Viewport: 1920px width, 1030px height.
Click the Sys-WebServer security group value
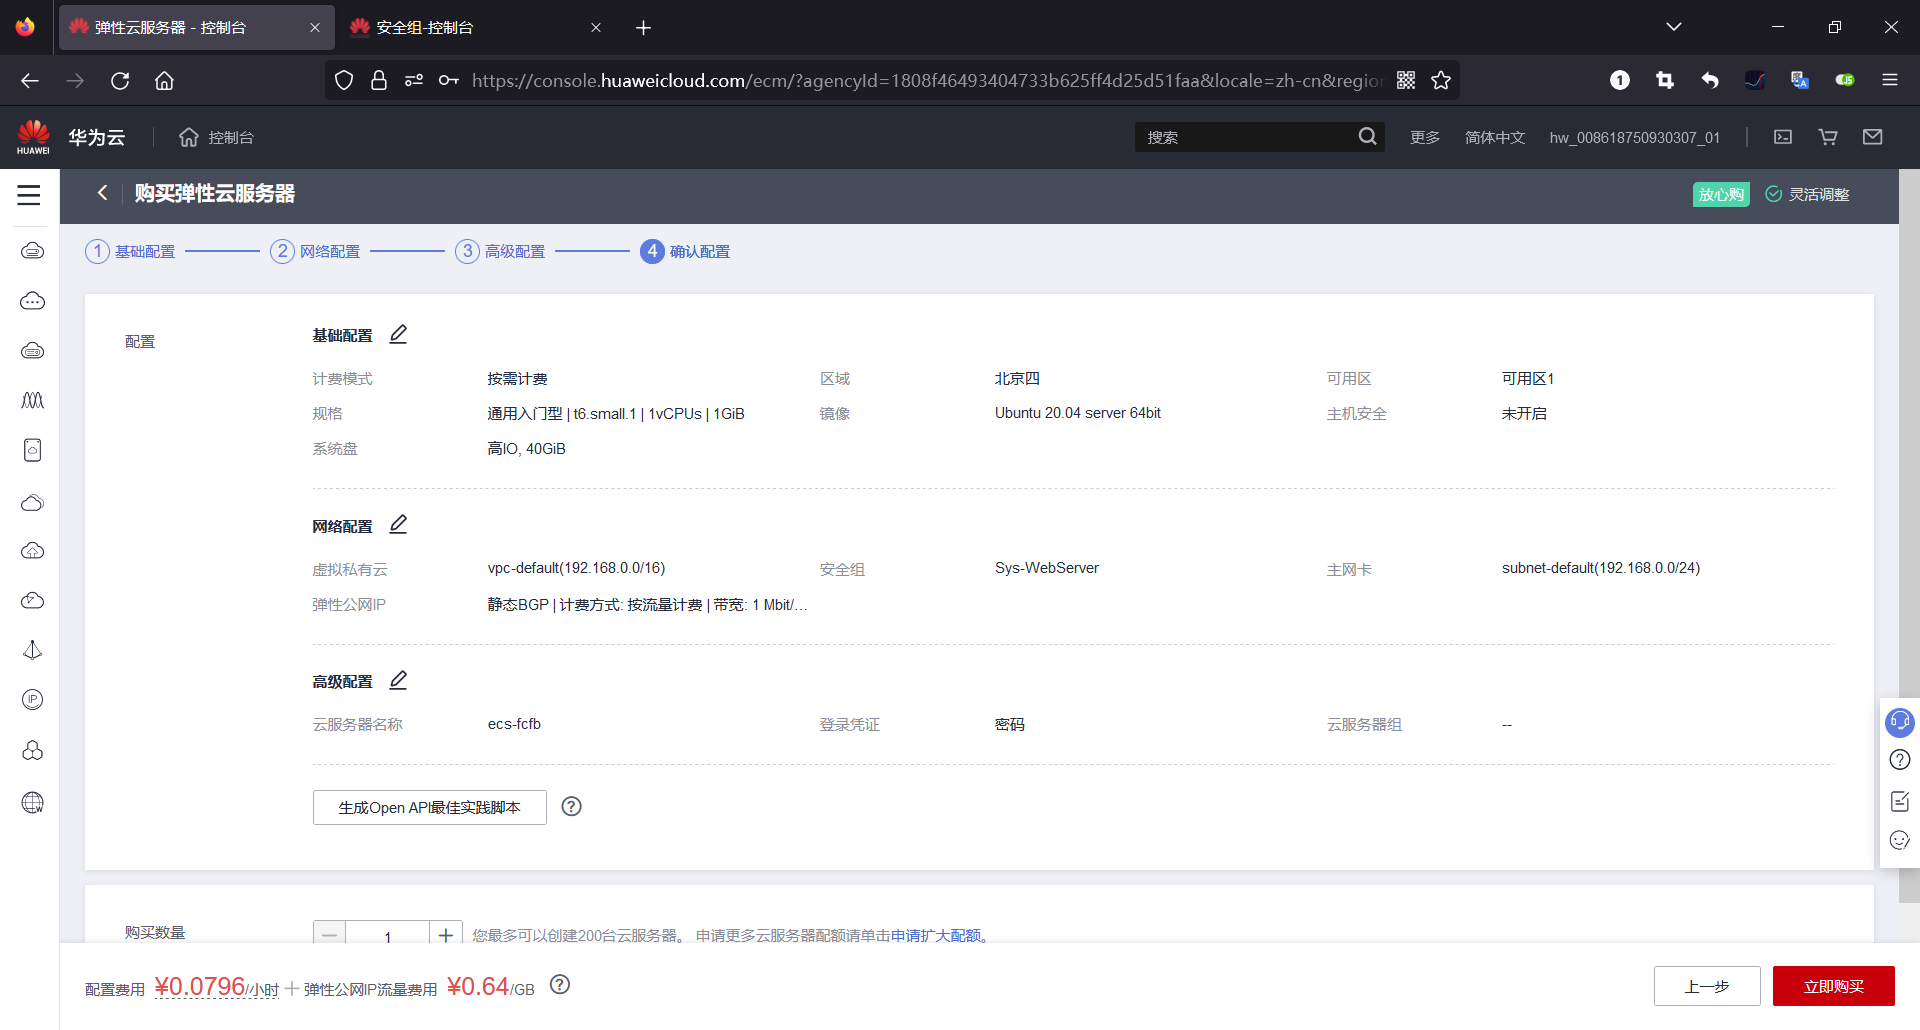pos(1047,568)
